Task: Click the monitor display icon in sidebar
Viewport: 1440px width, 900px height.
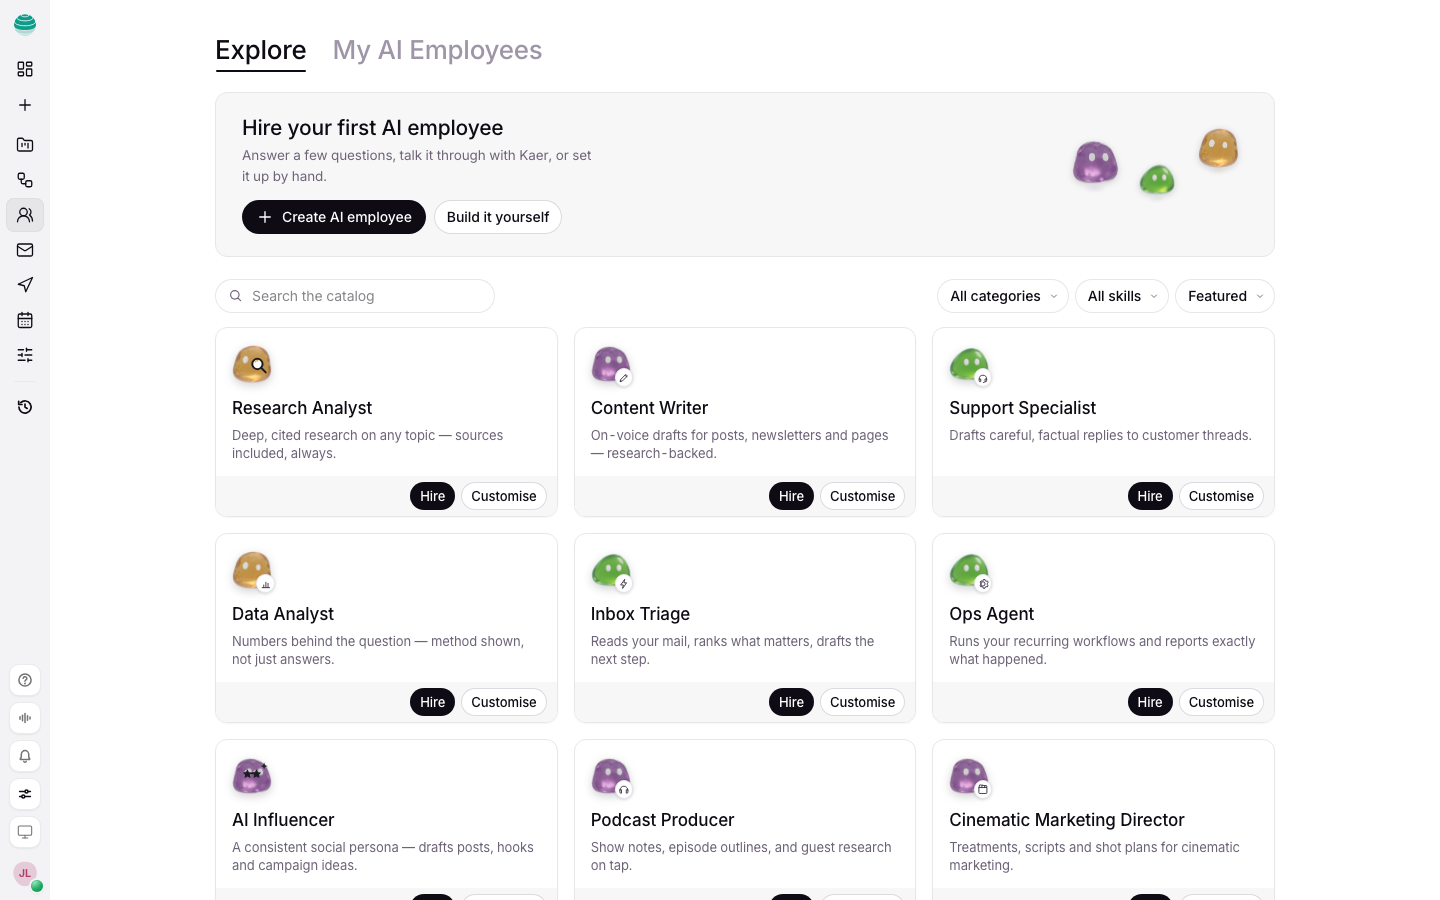Action: coord(25,832)
